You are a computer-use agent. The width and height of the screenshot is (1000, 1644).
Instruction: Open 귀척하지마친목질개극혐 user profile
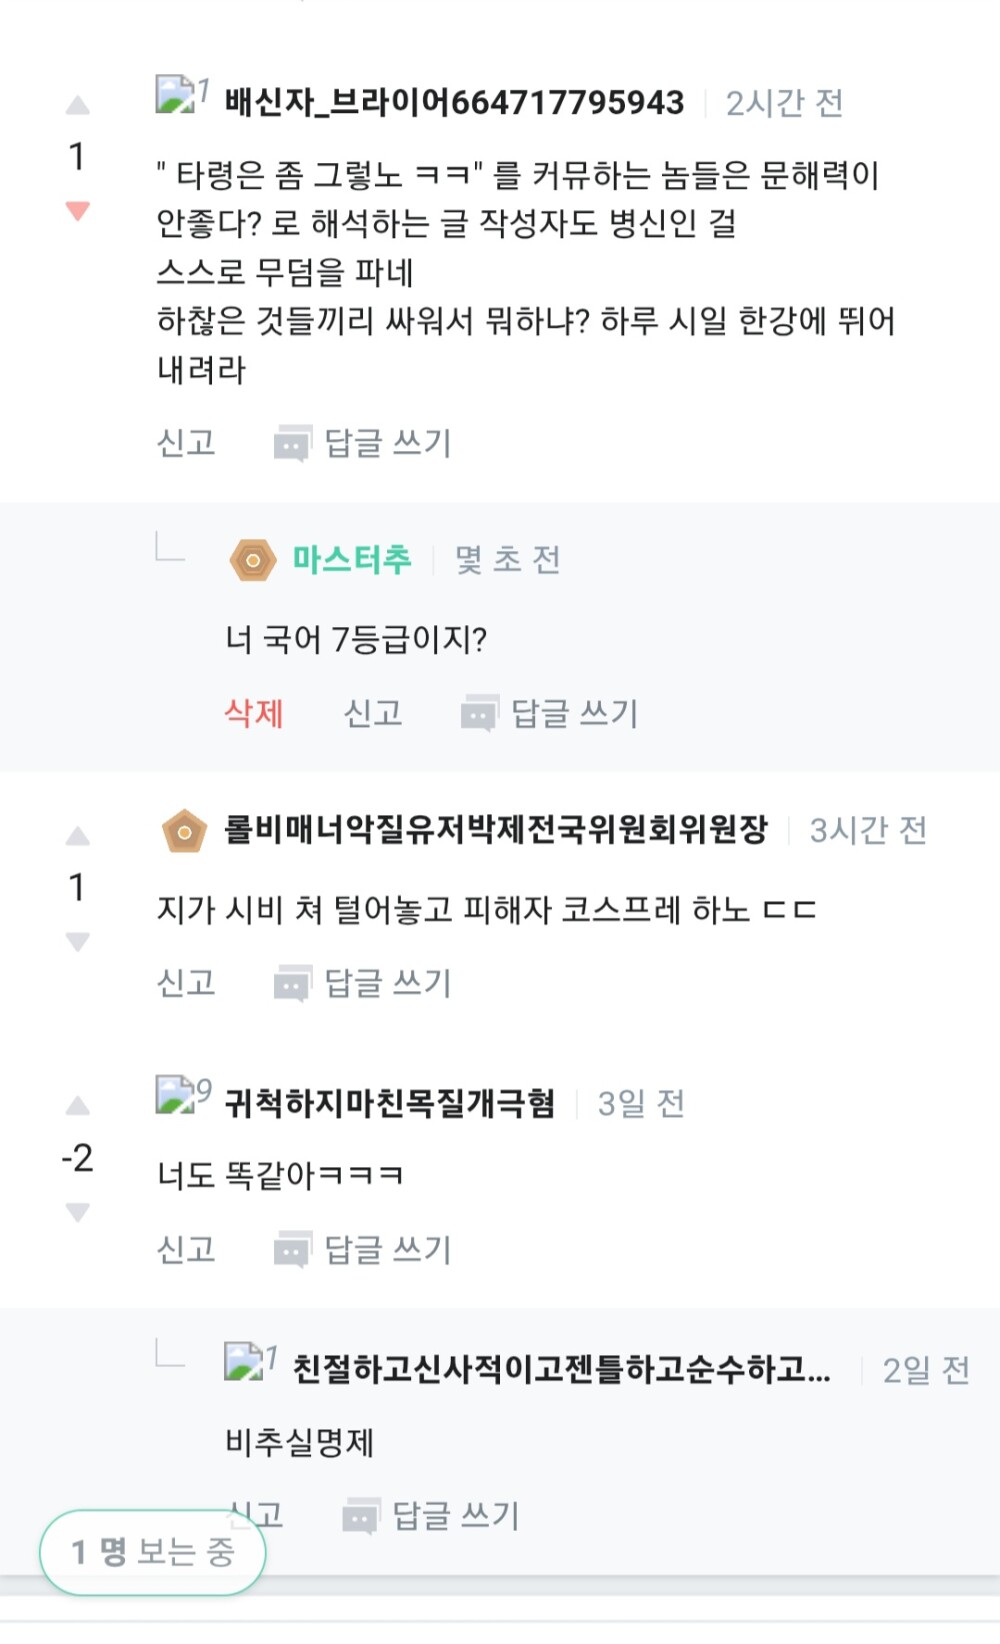(x=389, y=1103)
